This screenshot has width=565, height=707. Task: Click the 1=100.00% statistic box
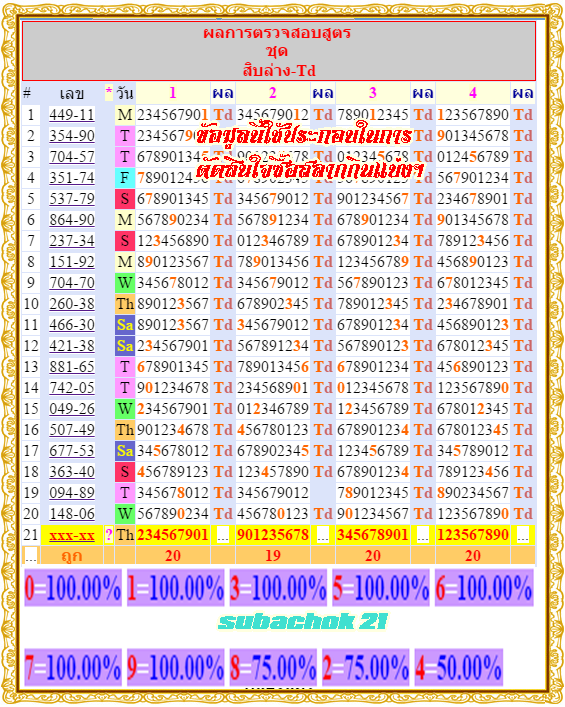point(176,588)
